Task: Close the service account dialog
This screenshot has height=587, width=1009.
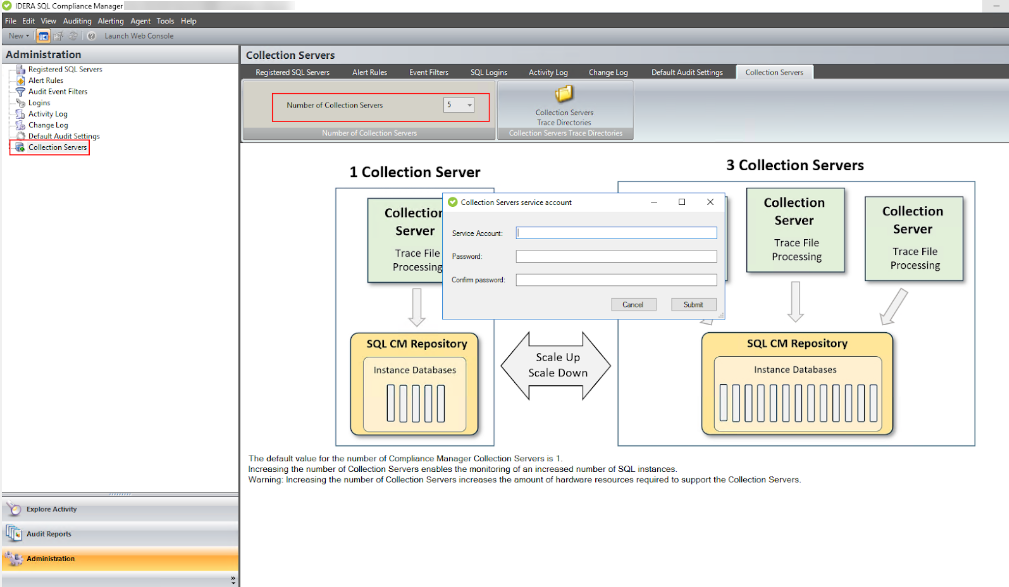Action: pyautogui.click(x=710, y=202)
